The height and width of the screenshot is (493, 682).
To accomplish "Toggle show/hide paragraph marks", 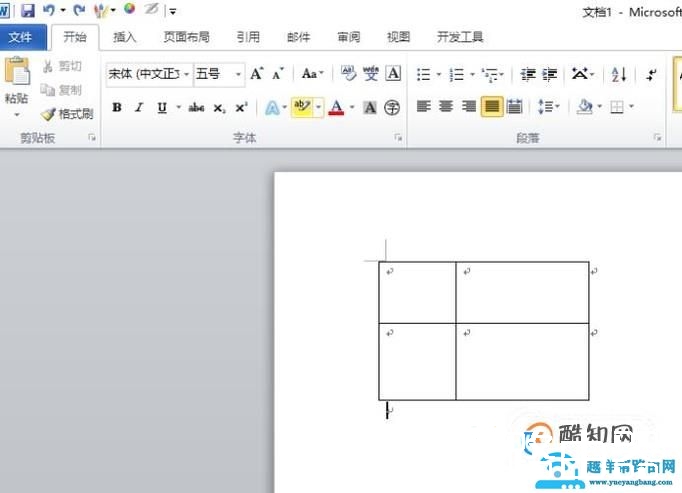I will (x=651, y=74).
